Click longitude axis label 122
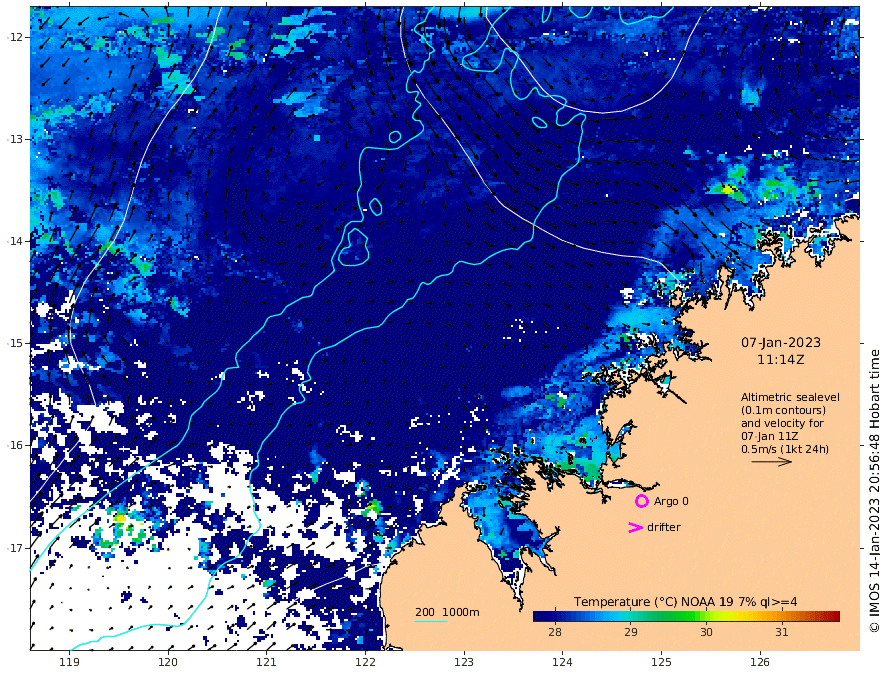The width and height of the screenshot is (880, 680). [365, 663]
